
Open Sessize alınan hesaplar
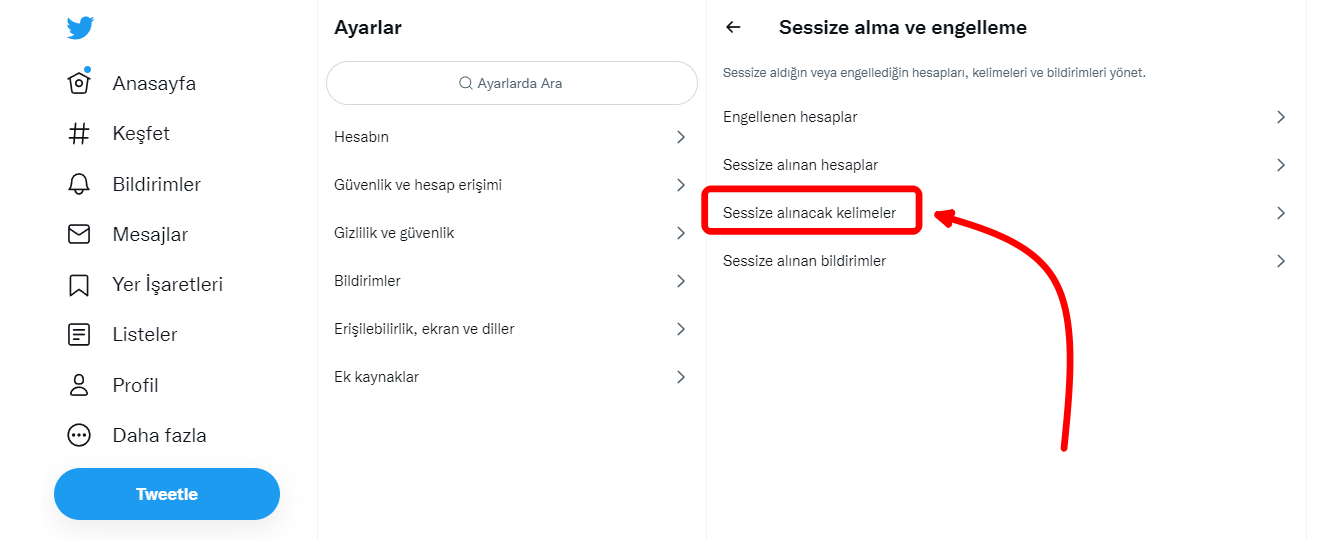tap(800, 165)
